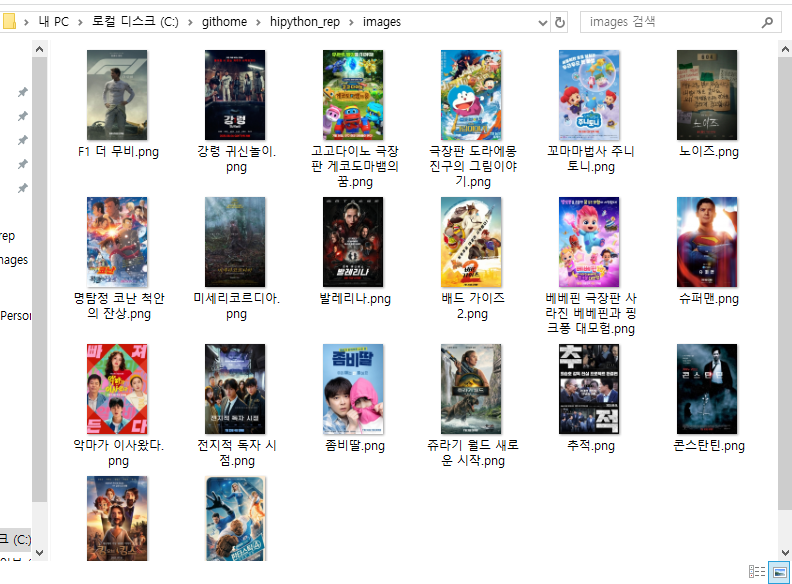Select 고고다이노 극장판 게코도마뱀의 꿈.png thumbnail

tap(353, 95)
